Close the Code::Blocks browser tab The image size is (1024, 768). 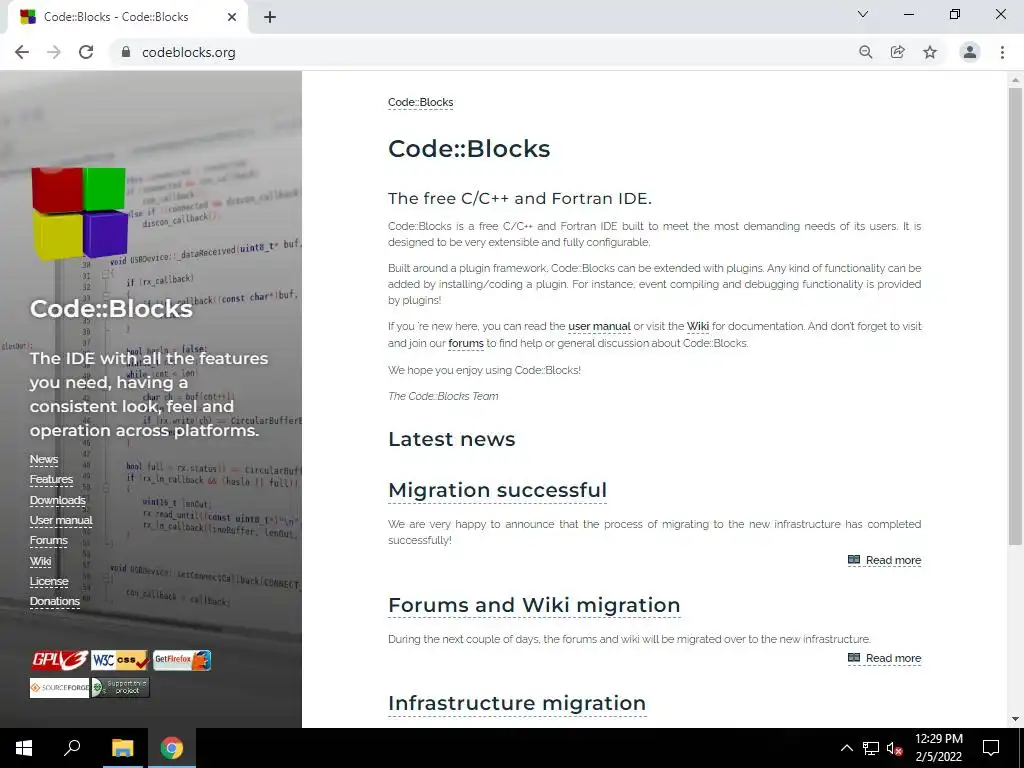coord(232,17)
